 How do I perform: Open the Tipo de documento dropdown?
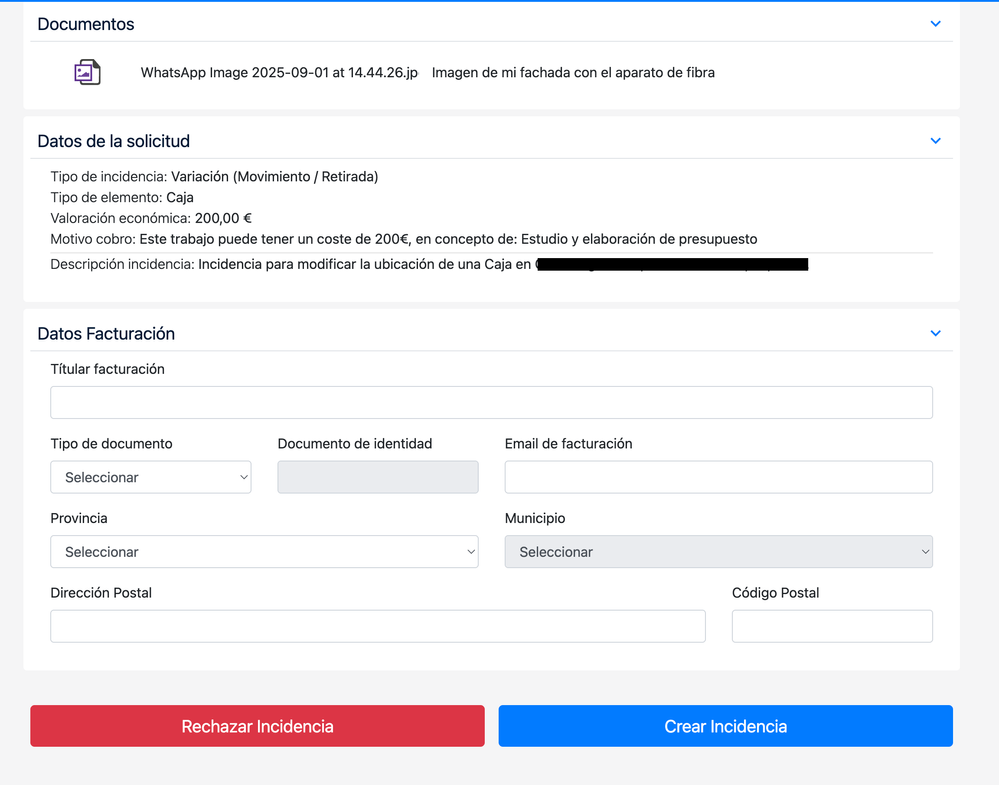pos(151,477)
